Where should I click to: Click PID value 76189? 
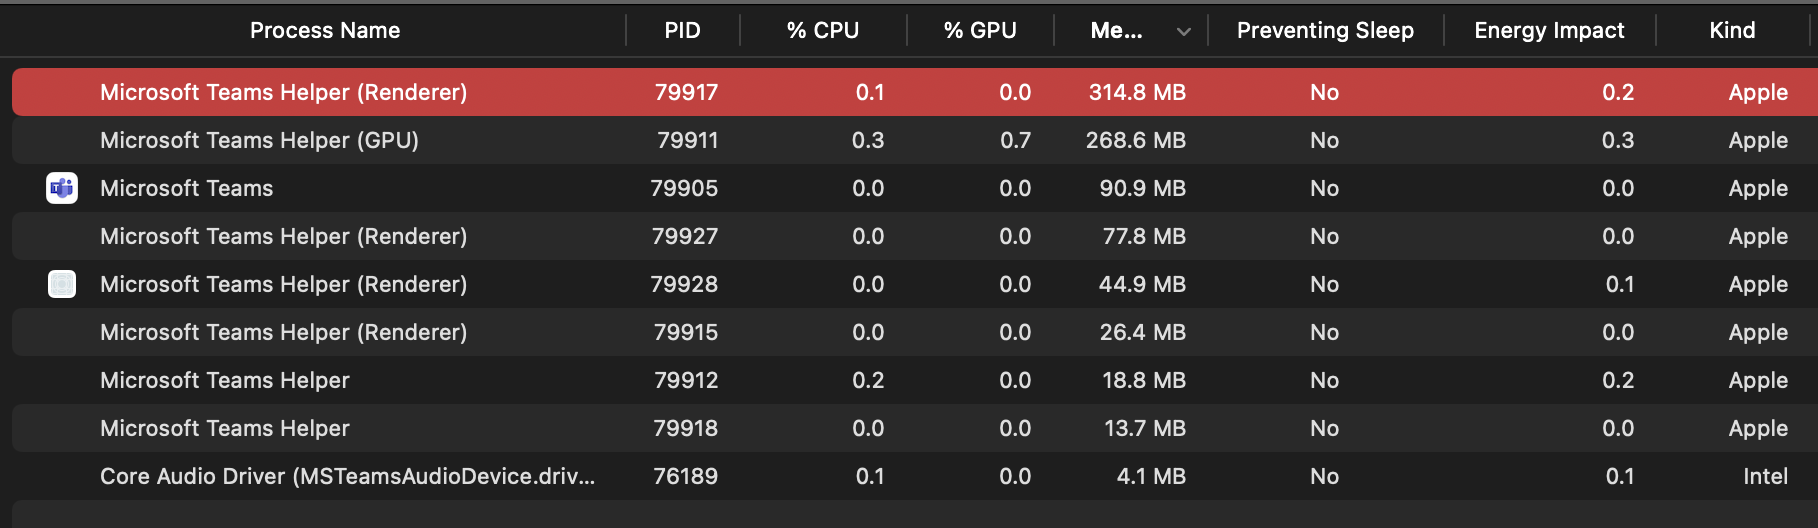(x=686, y=476)
